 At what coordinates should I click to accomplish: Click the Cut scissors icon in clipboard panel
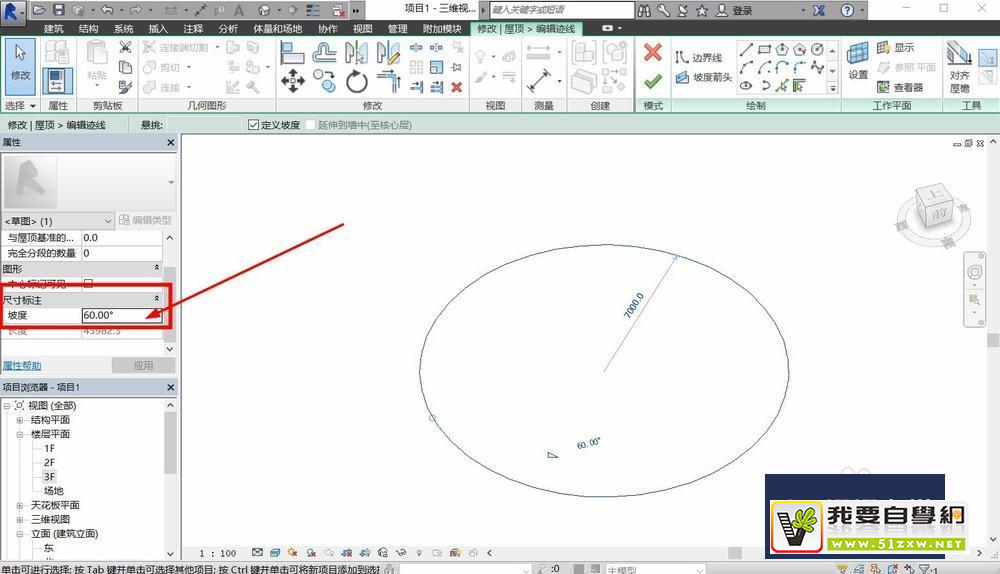[x=125, y=47]
